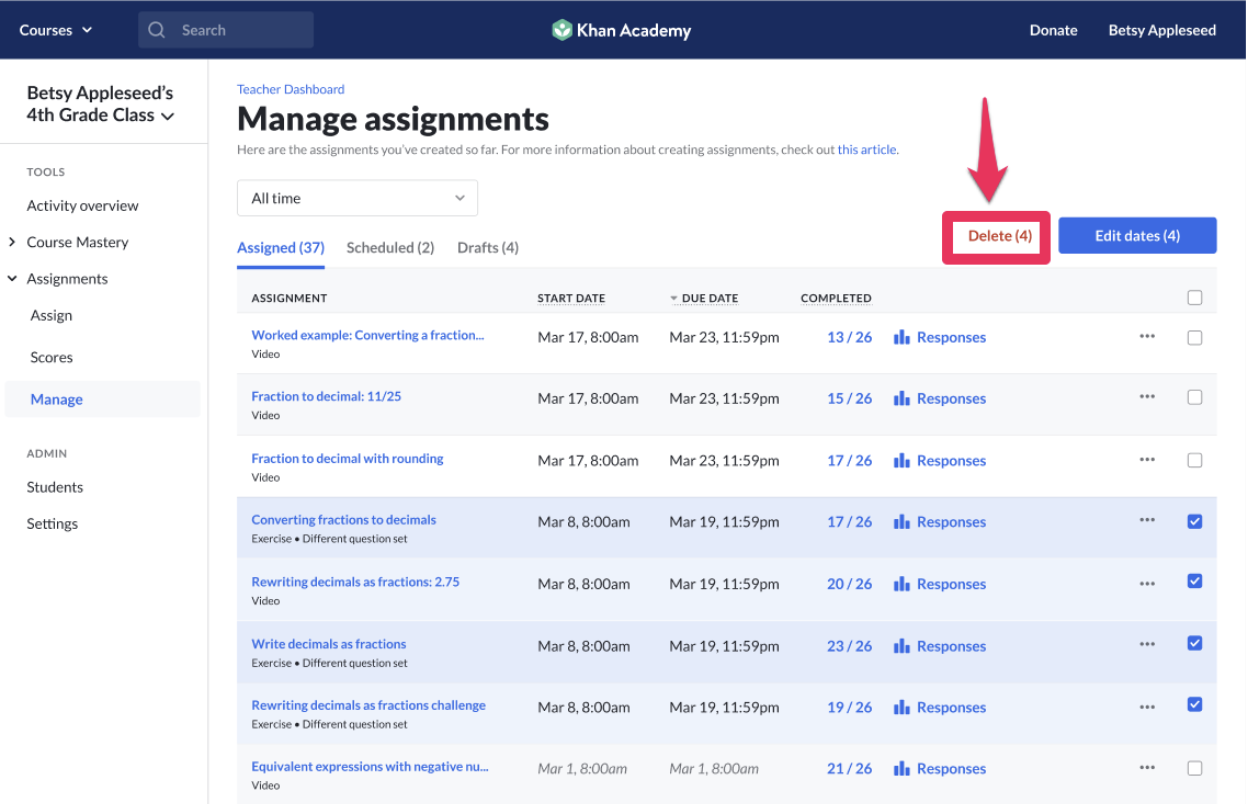Open more options for Write decimals as fractions
Screen dimensions: 1246x804
click(1147, 645)
